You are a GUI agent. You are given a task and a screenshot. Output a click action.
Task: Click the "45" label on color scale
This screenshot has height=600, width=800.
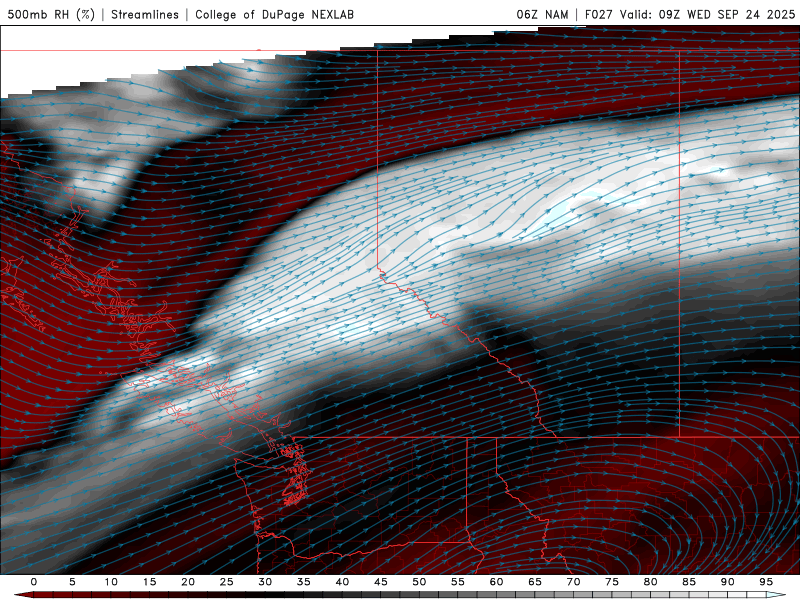(x=381, y=582)
